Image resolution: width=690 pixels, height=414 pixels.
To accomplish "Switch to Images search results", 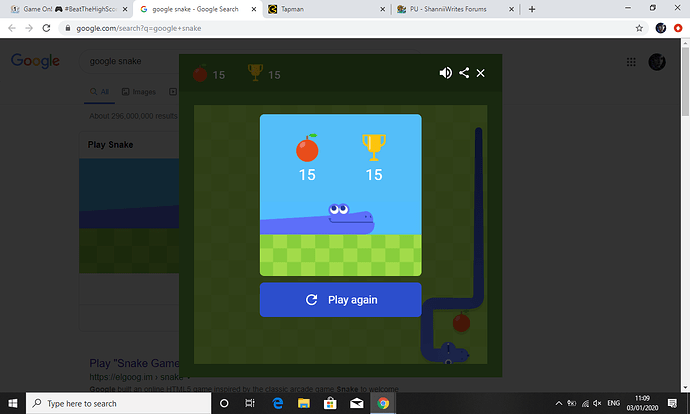I will 139,92.
